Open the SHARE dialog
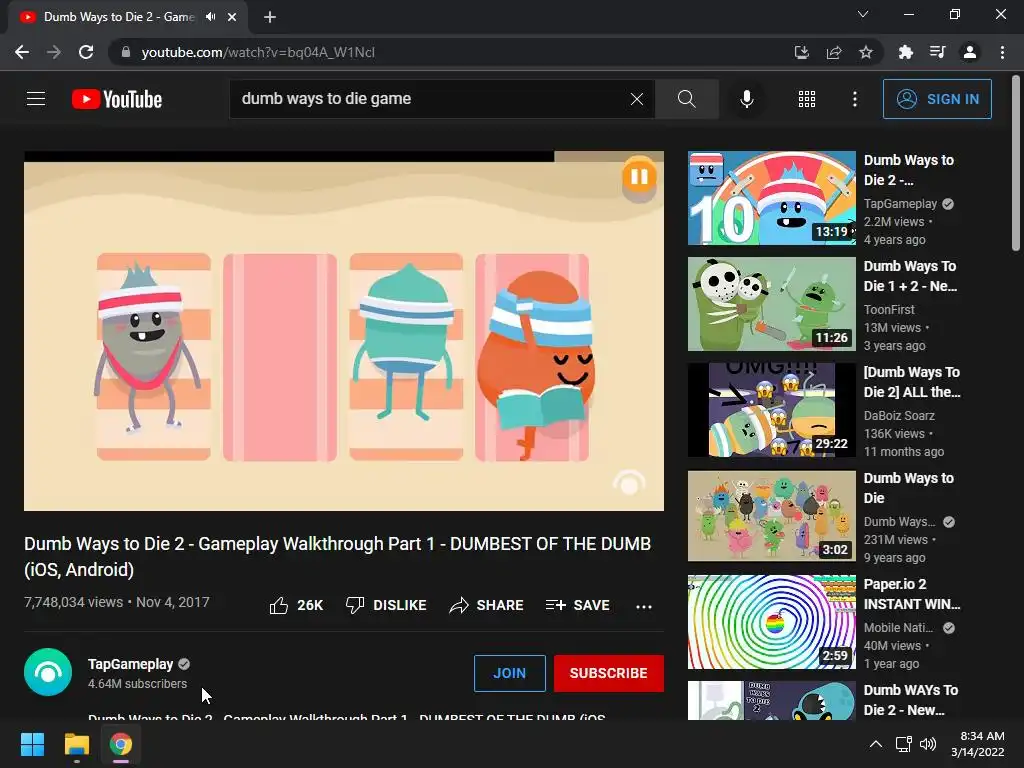This screenshot has width=1024, height=768. pyautogui.click(x=487, y=605)
